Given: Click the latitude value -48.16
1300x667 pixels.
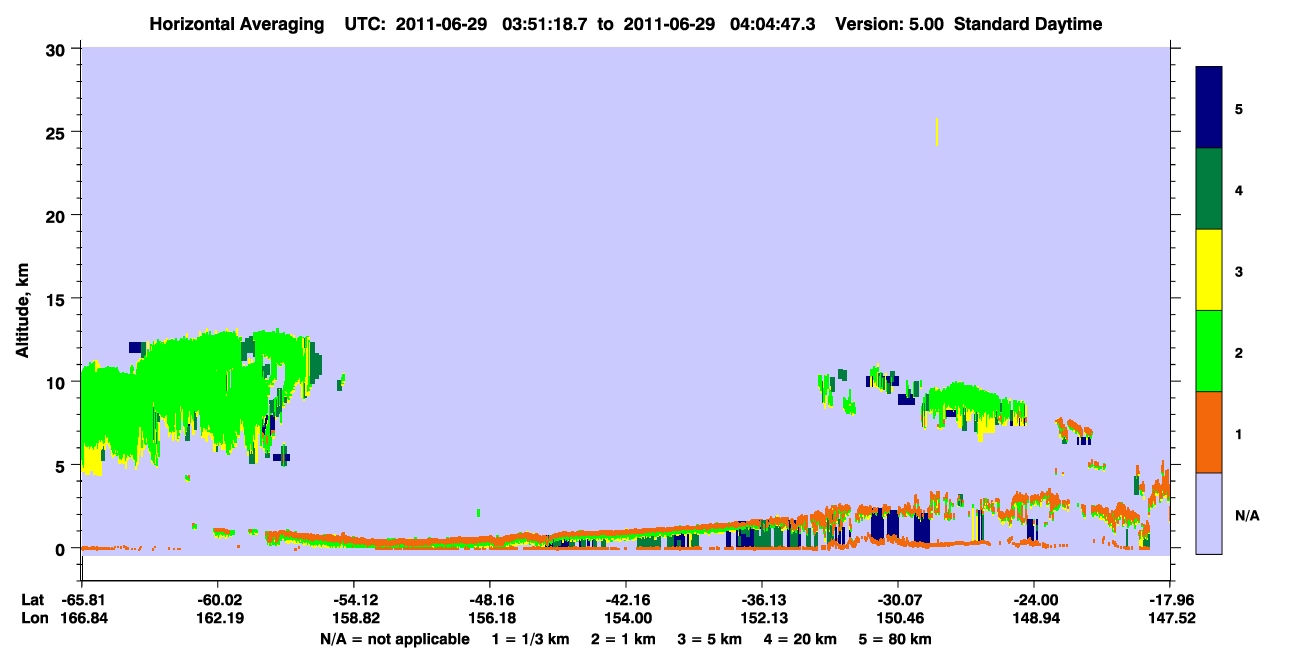Looking at the screenshot, I should coord(489,600).
